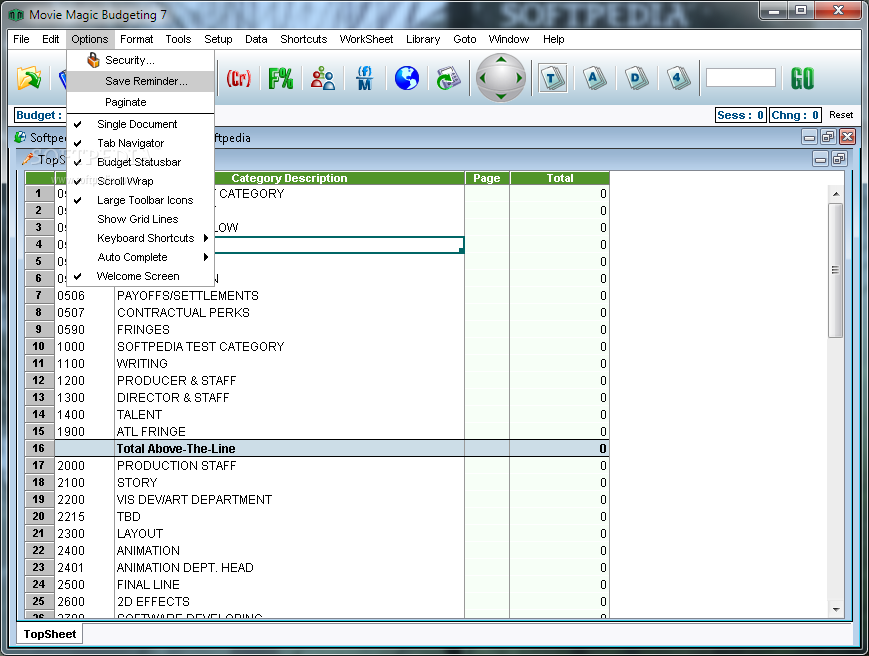This screenshot has width=869, height=656.
Task: Go to Account level (A icon)
Action: [x=594, y=78]
